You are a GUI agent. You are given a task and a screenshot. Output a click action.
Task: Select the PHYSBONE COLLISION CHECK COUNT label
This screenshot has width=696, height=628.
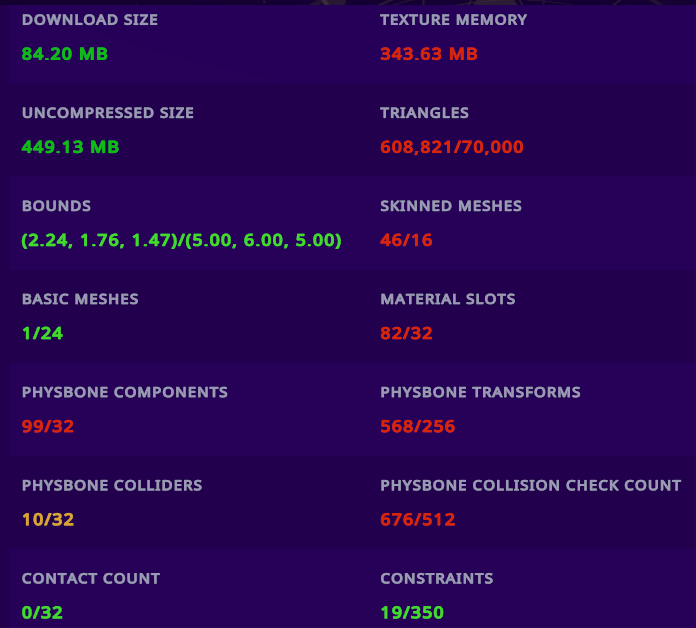click(531, 486)
